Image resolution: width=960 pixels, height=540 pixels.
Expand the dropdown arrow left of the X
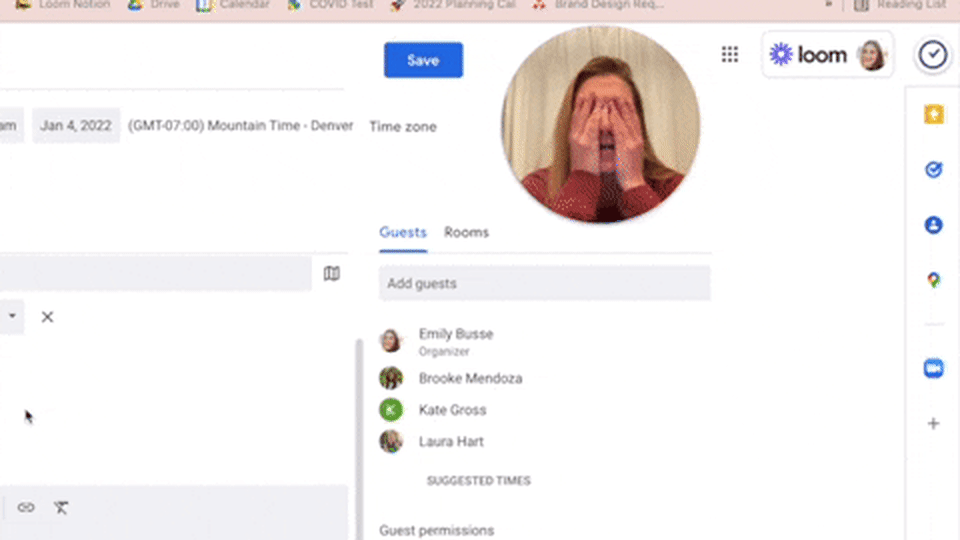point(12,316)
